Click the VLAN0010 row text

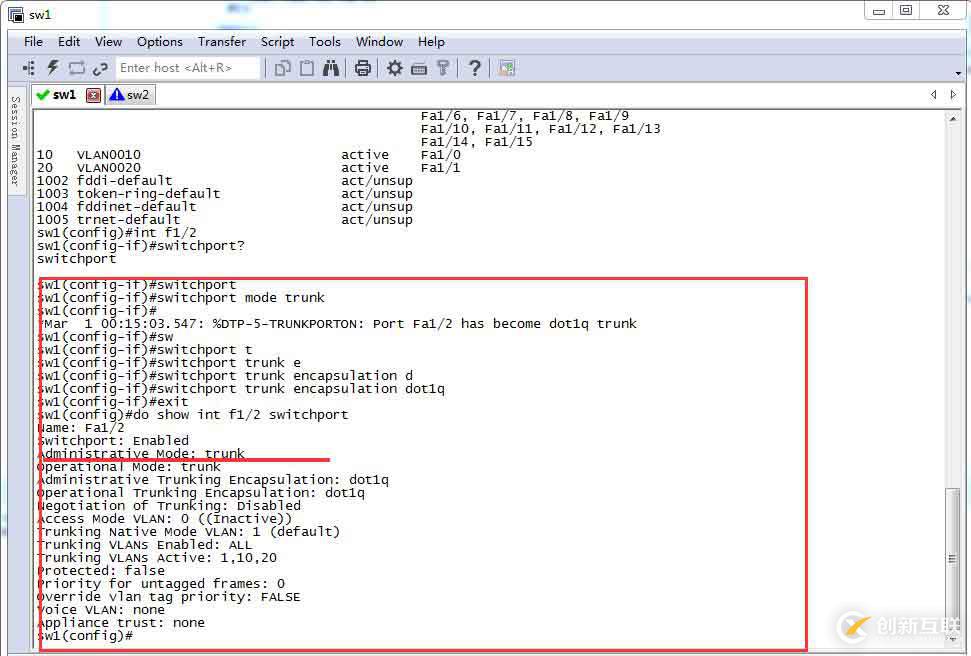[109, 155]
